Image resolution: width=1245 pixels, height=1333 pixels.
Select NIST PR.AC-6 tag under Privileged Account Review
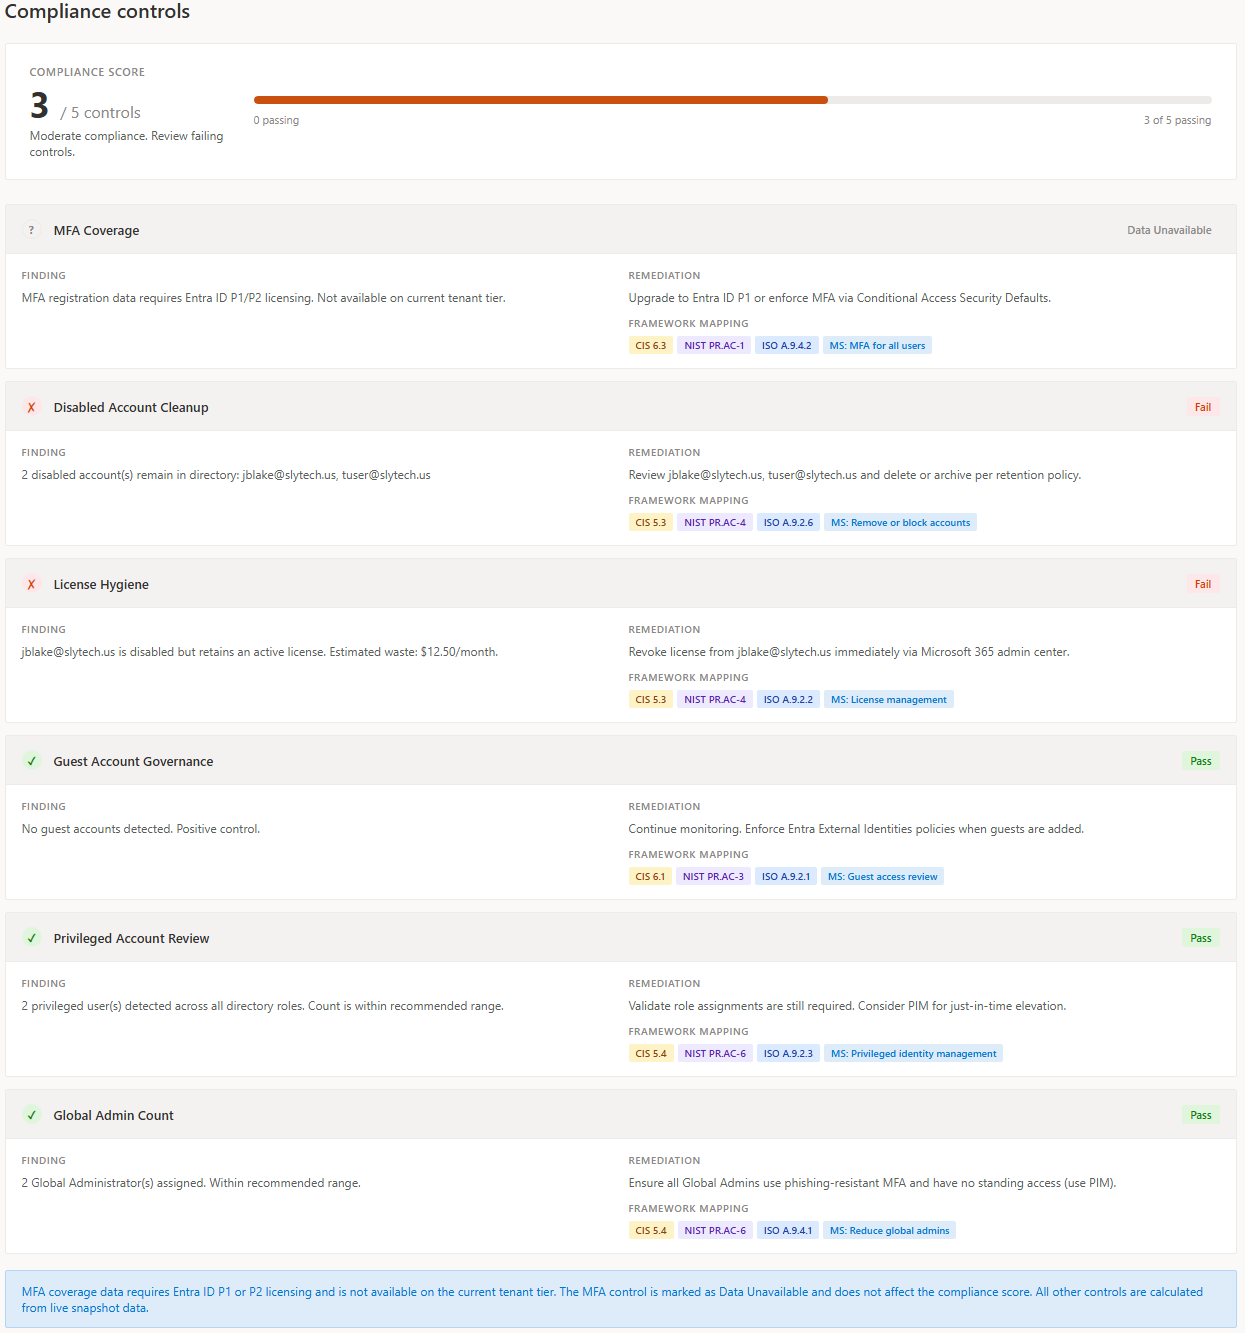(x=715, y=1053)
